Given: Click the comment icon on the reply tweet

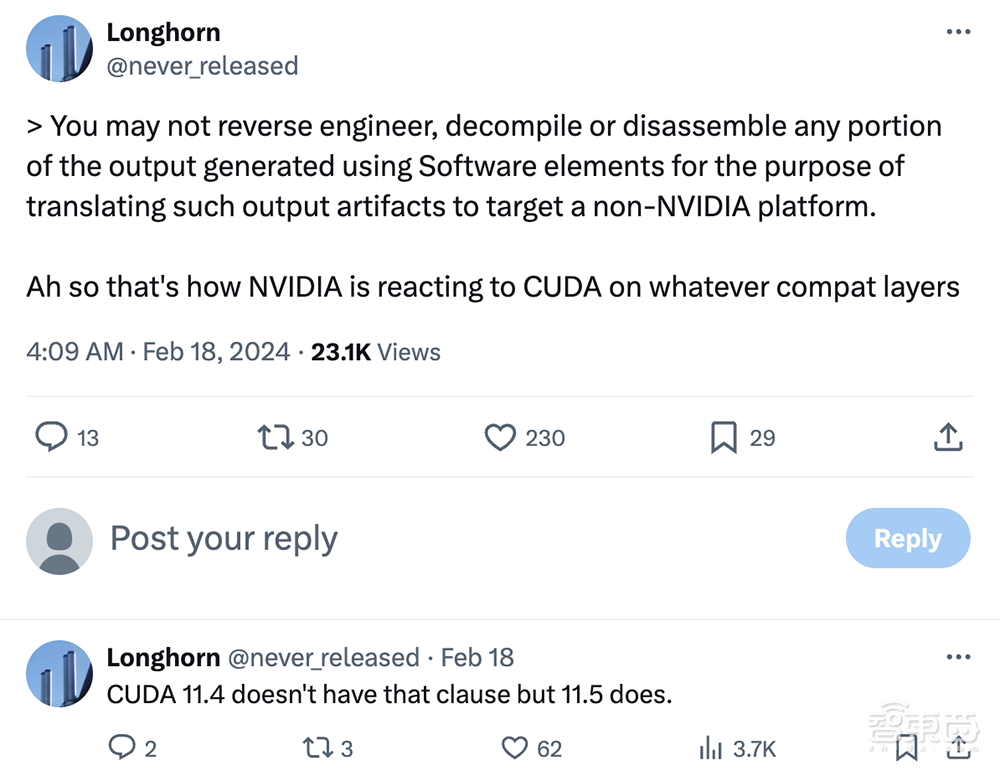Looking at the screenshot, I should click(121, 747).
